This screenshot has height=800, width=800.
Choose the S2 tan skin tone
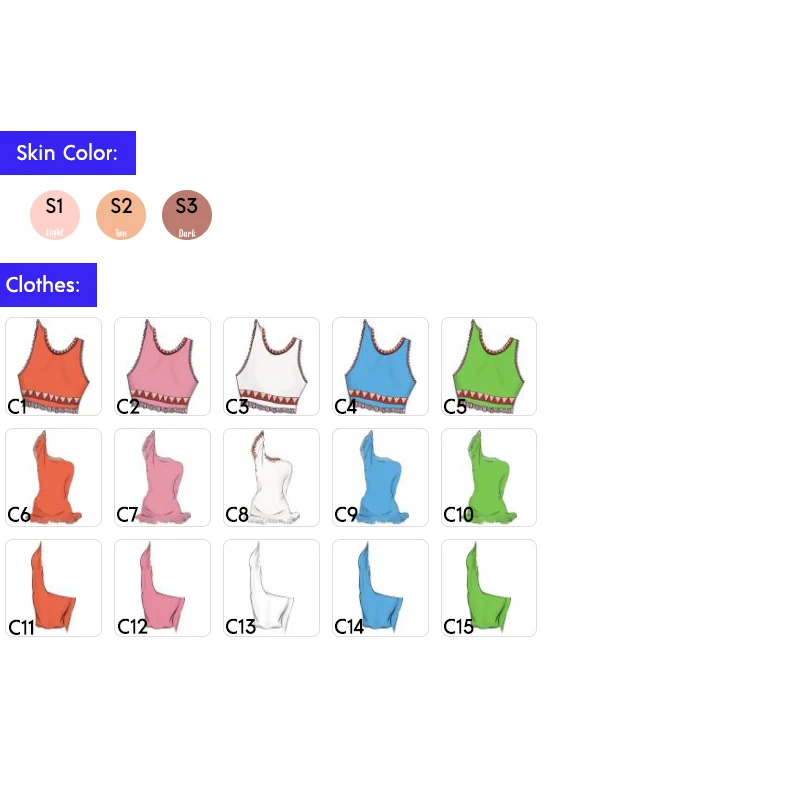tap(121, 215)
